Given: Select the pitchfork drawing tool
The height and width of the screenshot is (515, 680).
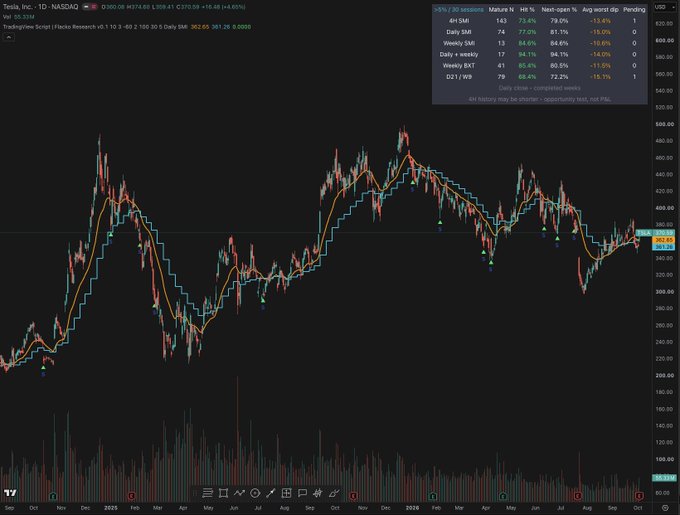Looking at the screenshot, I should point(318,493).
